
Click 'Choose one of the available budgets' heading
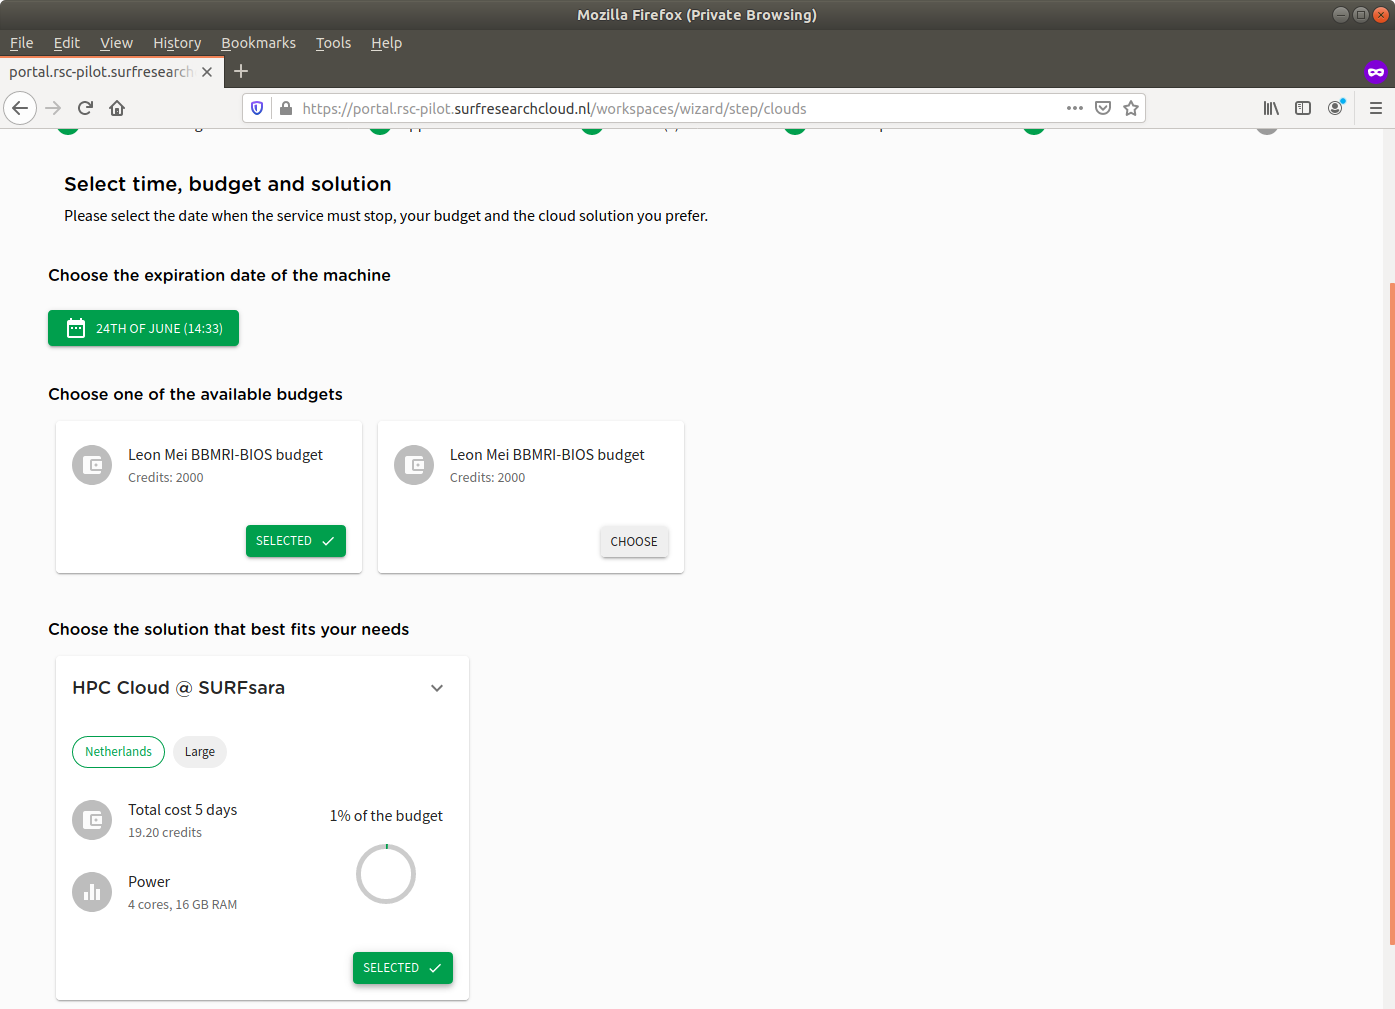(195, 394)
